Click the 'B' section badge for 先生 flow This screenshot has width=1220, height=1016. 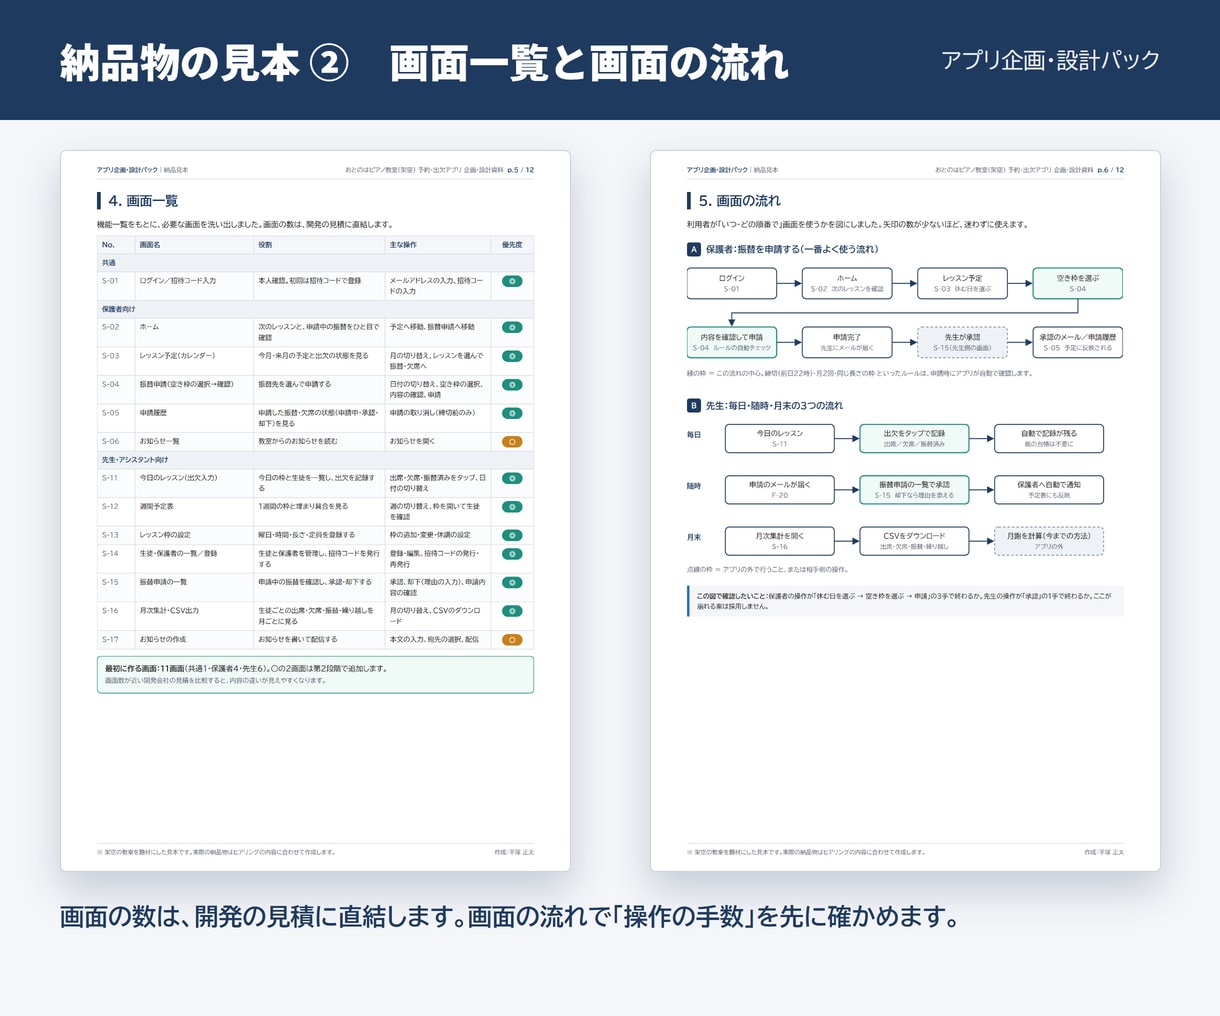[x=694, y=405]
